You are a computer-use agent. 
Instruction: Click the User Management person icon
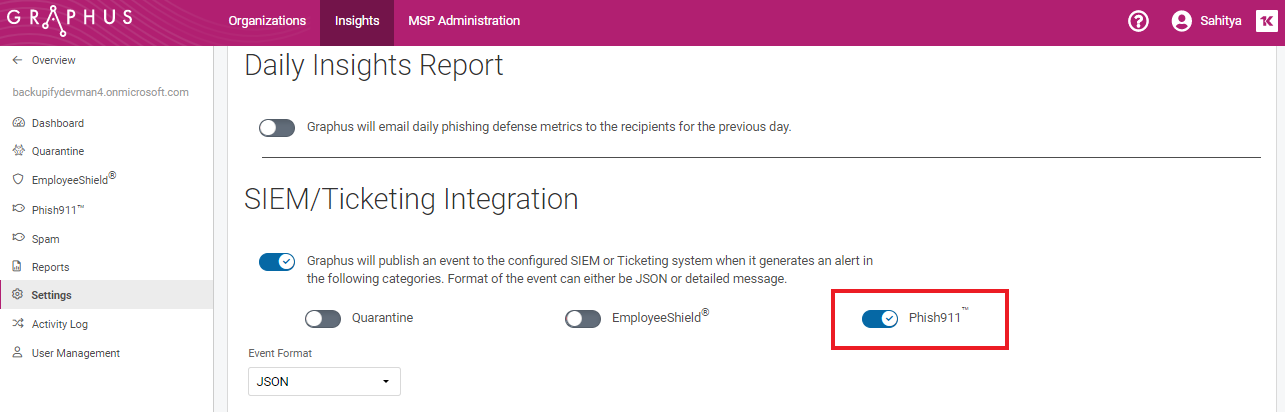18,353
